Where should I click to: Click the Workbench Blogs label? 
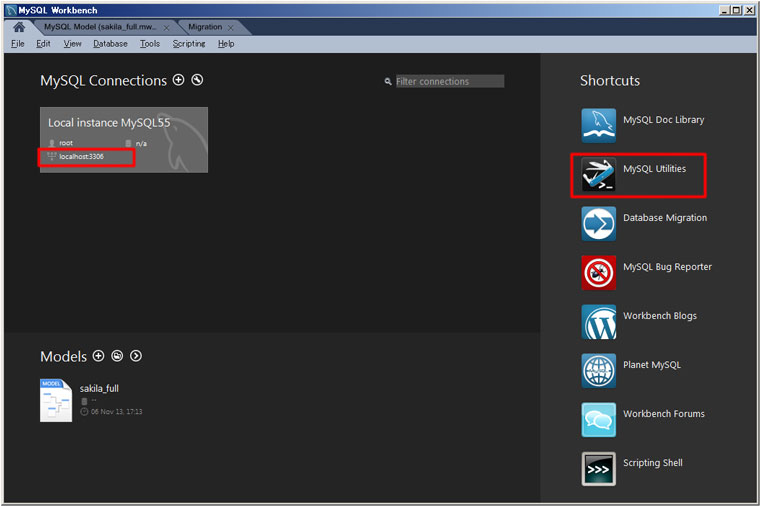pos(660,316)
